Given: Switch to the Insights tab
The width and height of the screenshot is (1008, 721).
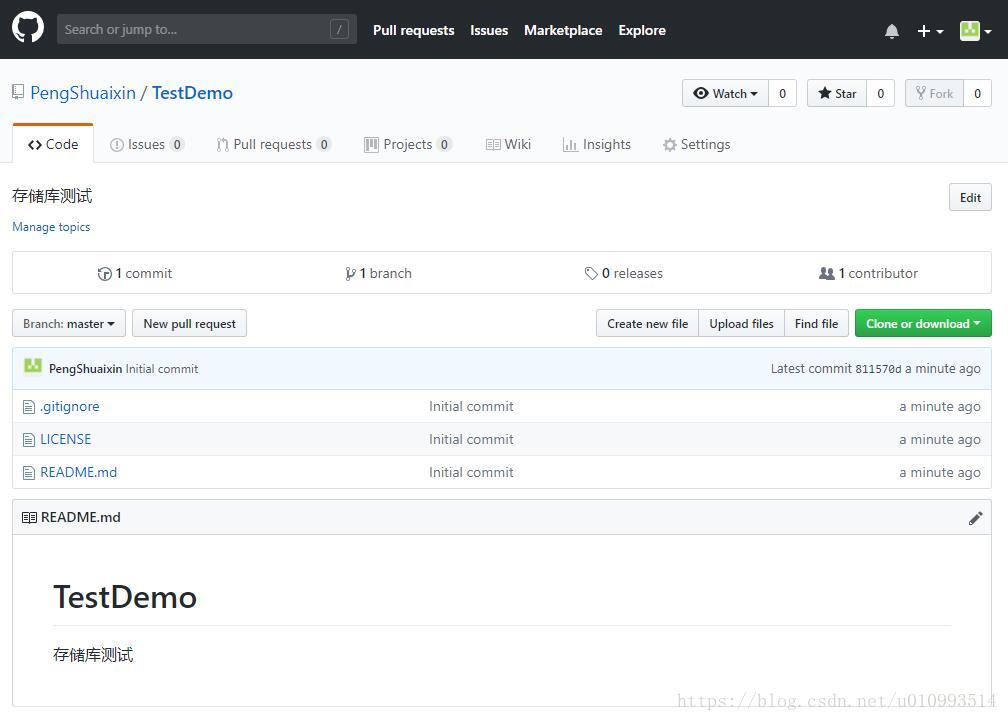Looking at the screenshot, I should tap(597, 144).
